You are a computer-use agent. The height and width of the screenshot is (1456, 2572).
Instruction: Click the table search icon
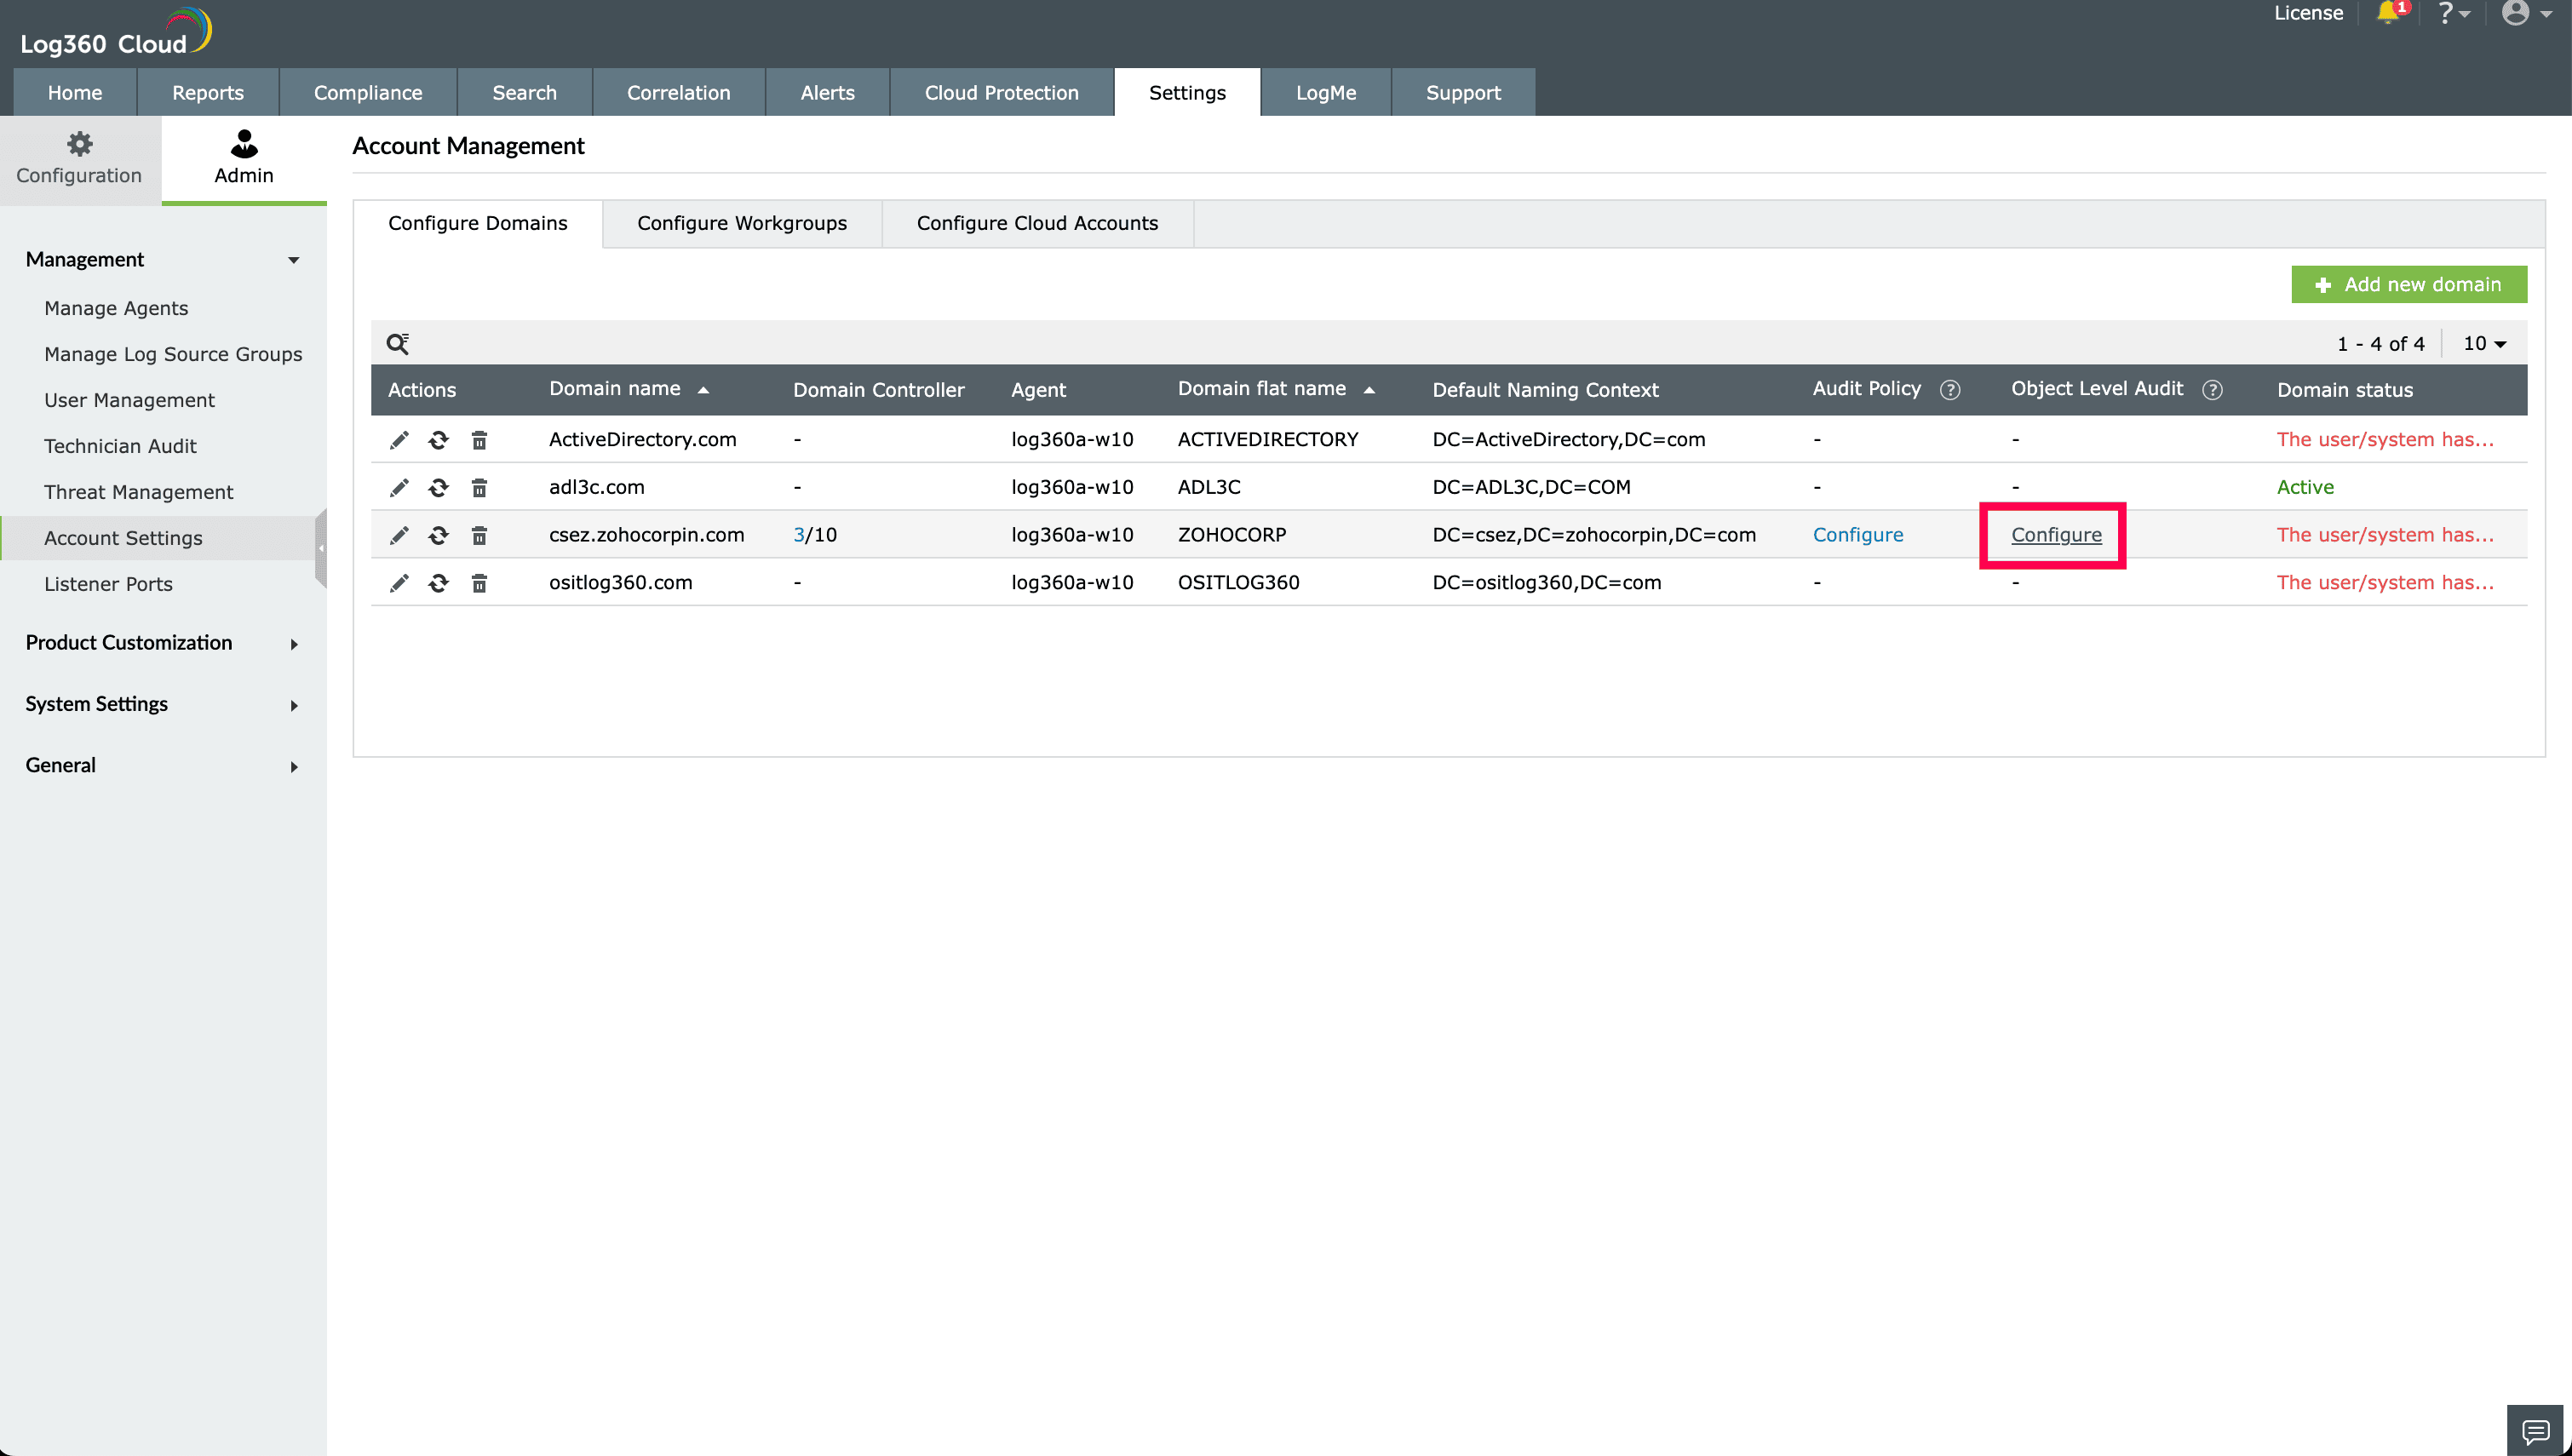(397, 344)
